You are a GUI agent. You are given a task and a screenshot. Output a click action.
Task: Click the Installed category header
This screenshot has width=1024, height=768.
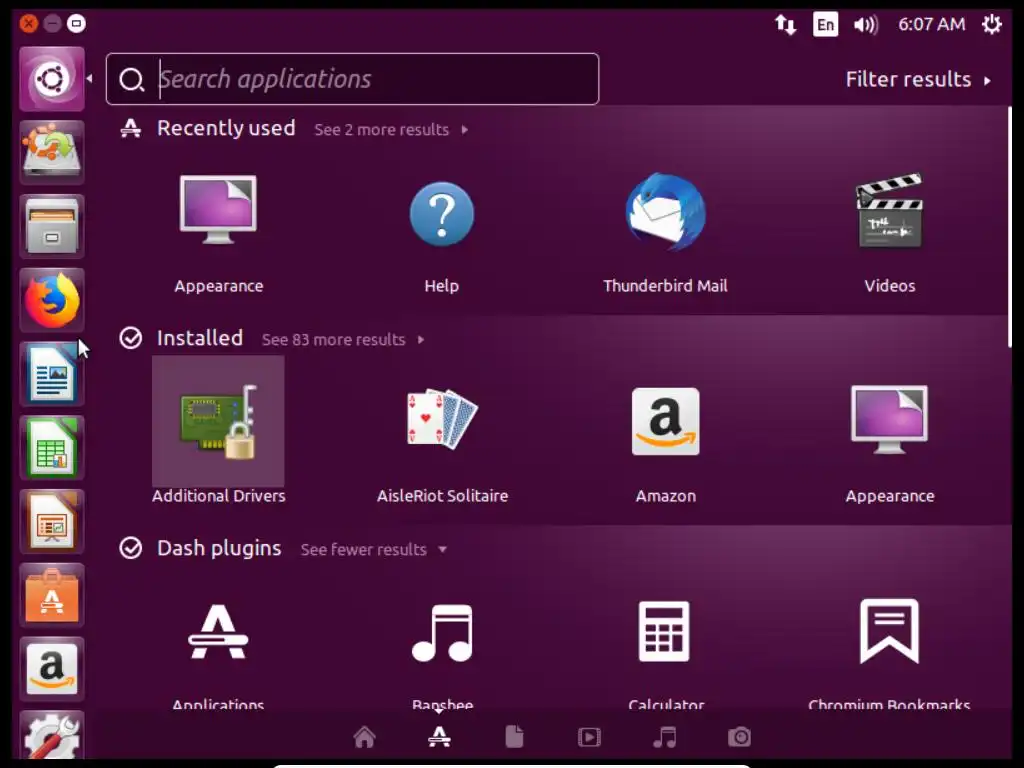[200, 338]
